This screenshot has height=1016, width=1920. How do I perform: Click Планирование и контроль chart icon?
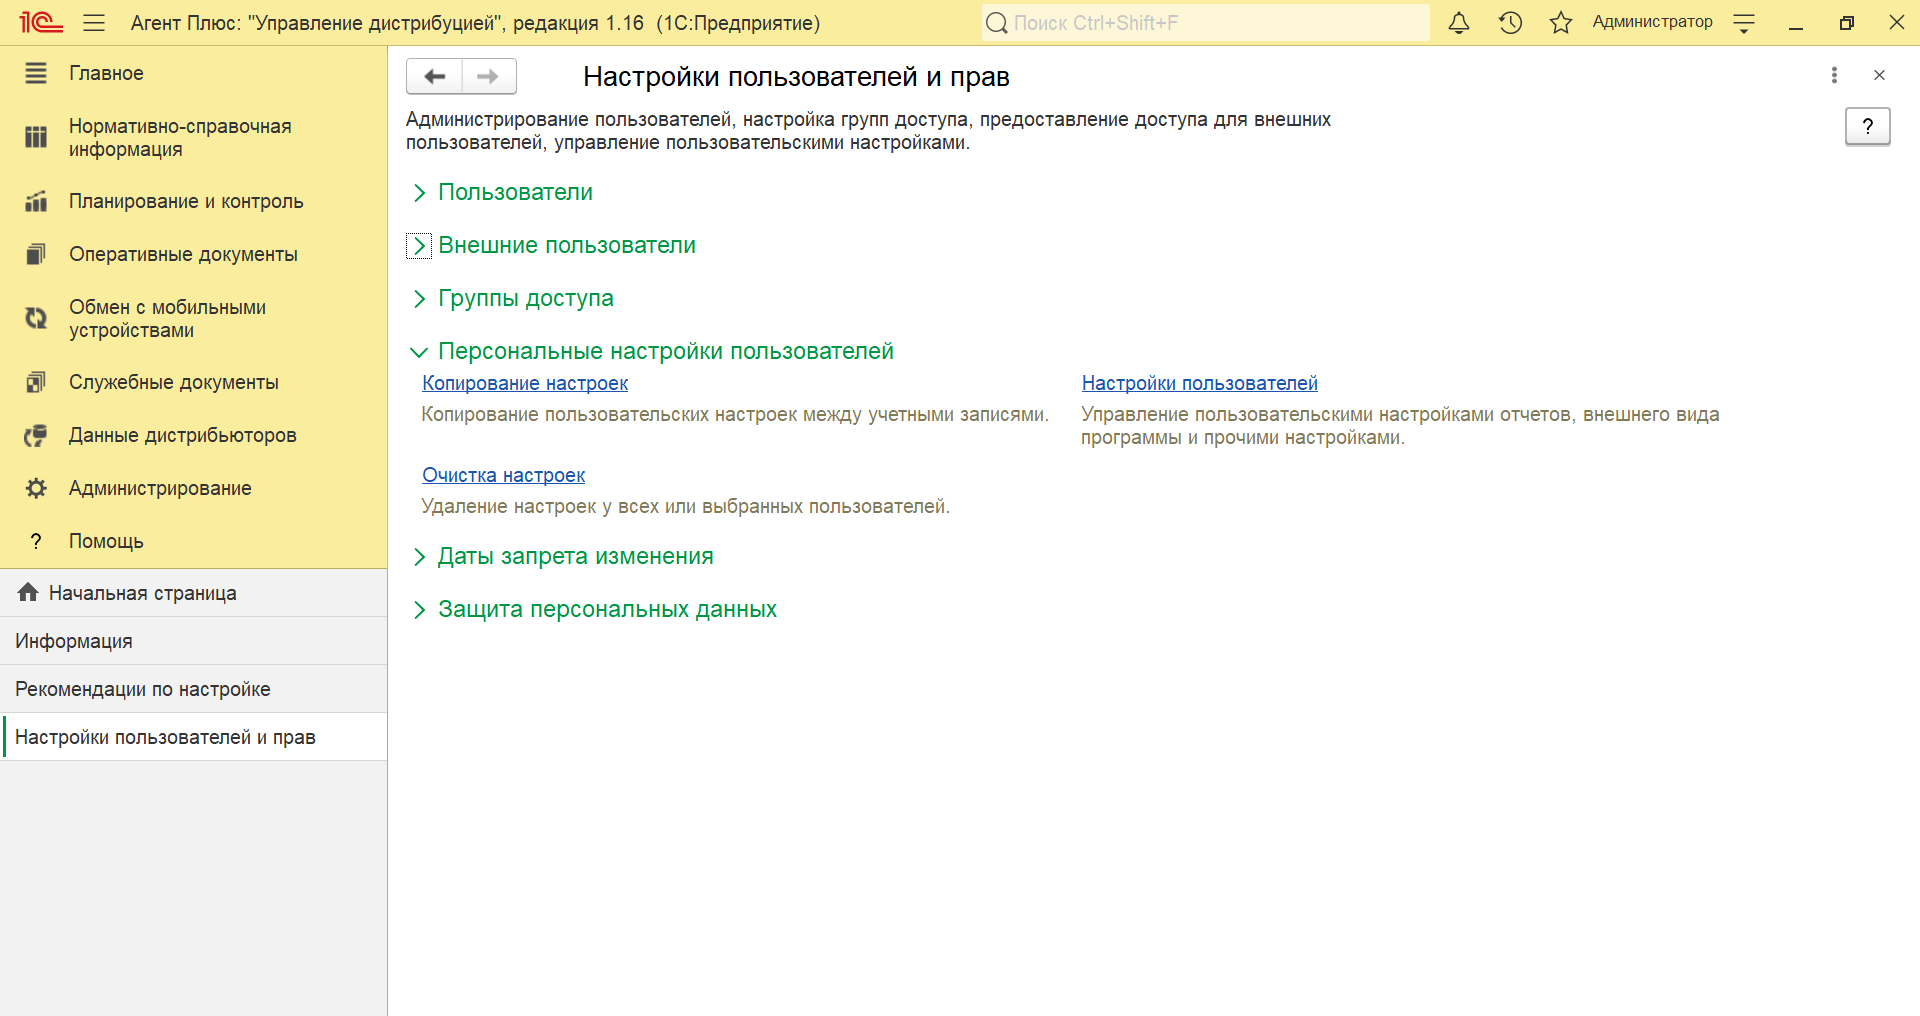(36, 201)
